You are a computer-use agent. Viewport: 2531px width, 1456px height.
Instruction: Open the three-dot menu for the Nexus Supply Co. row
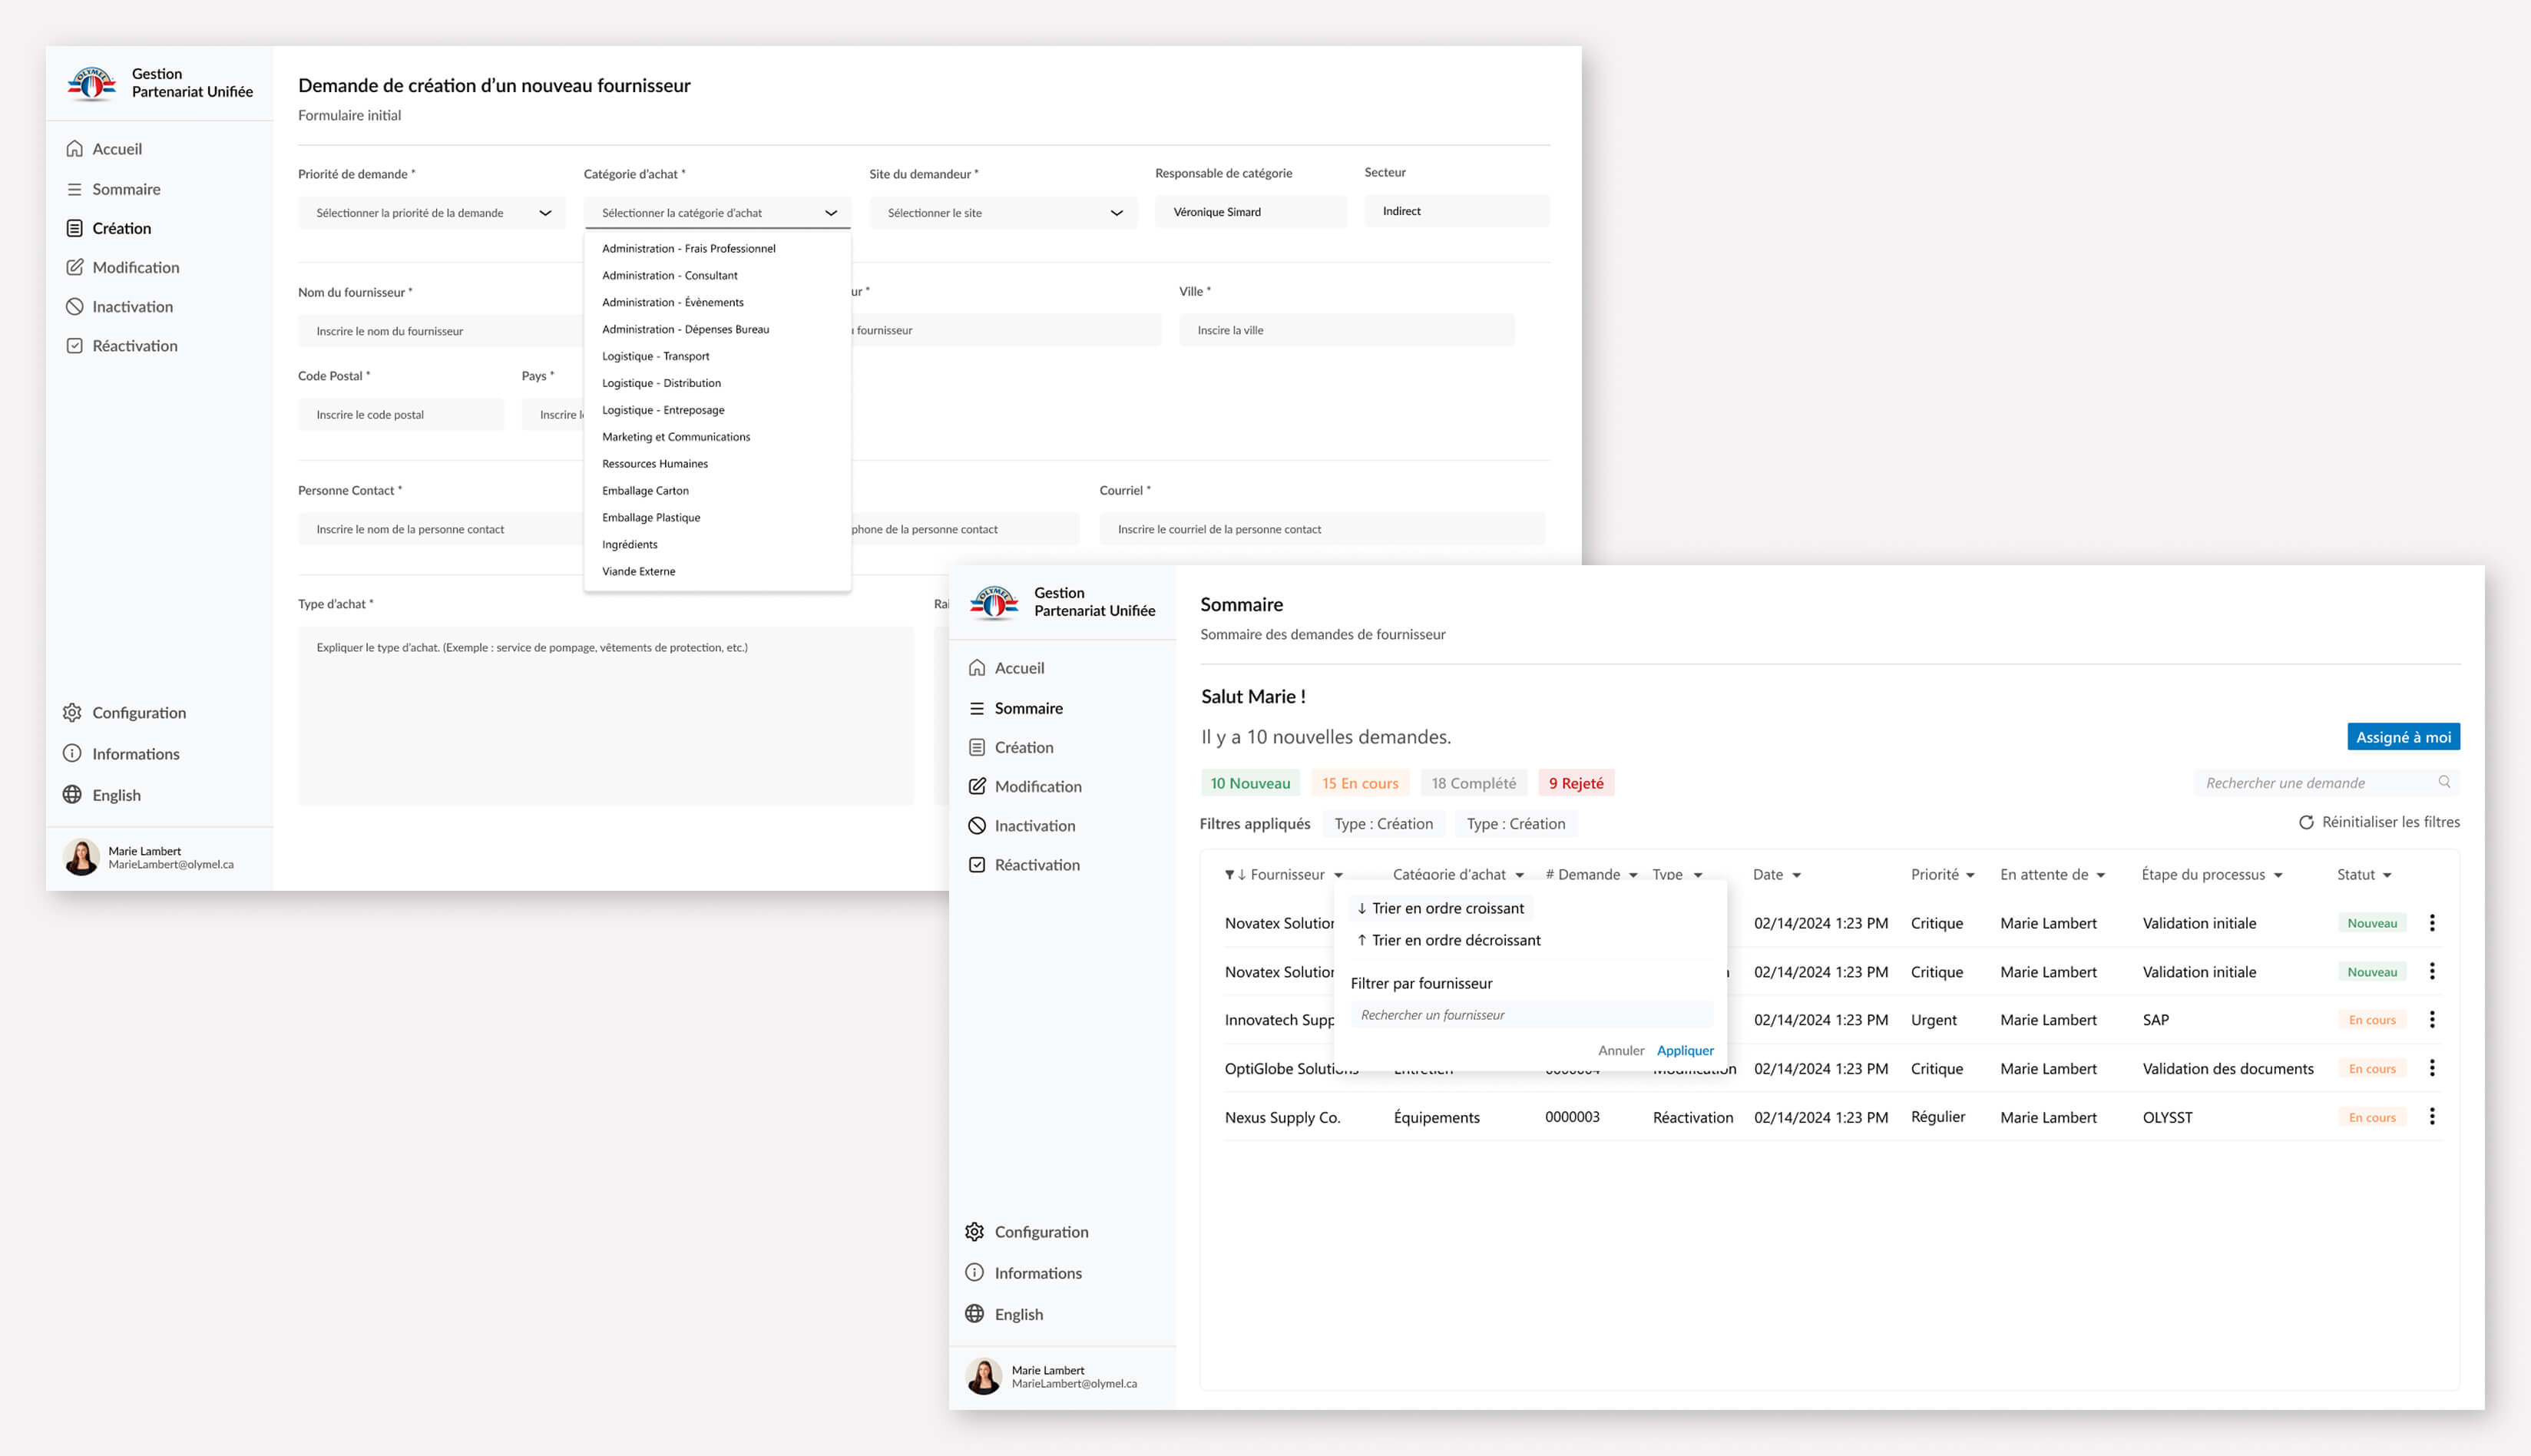tap(2432, 1116)
